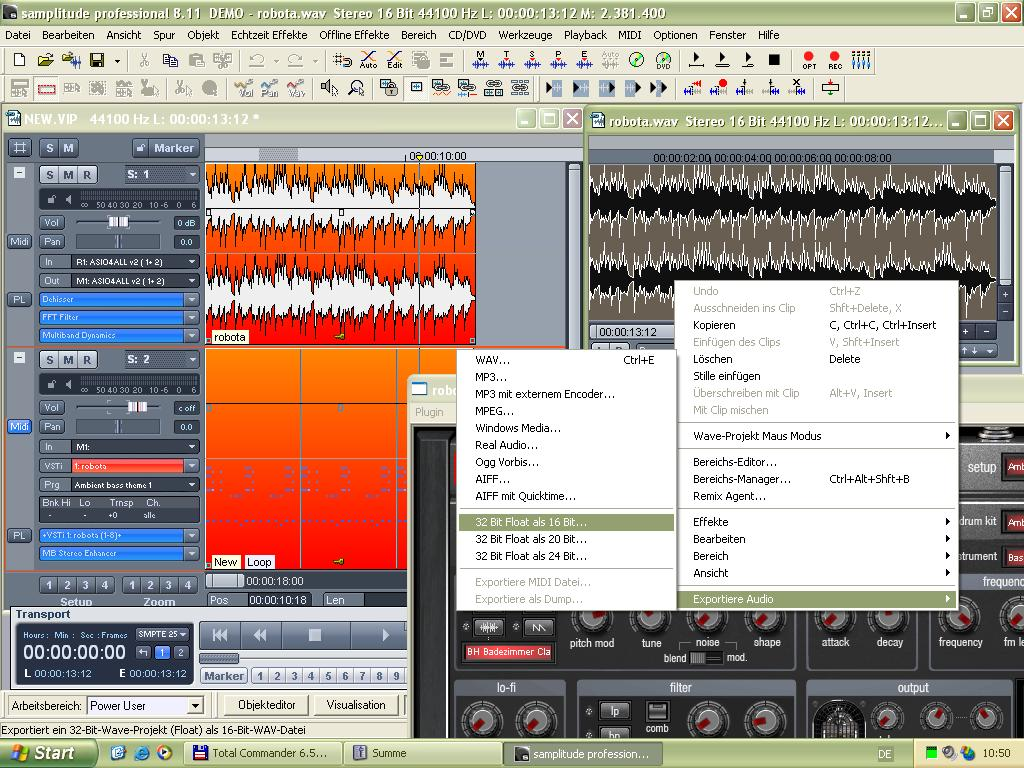This screenshot has width=1024, height=768.
Task: Click the open-with-waveform import audio icon
Action: pos(71,61)
